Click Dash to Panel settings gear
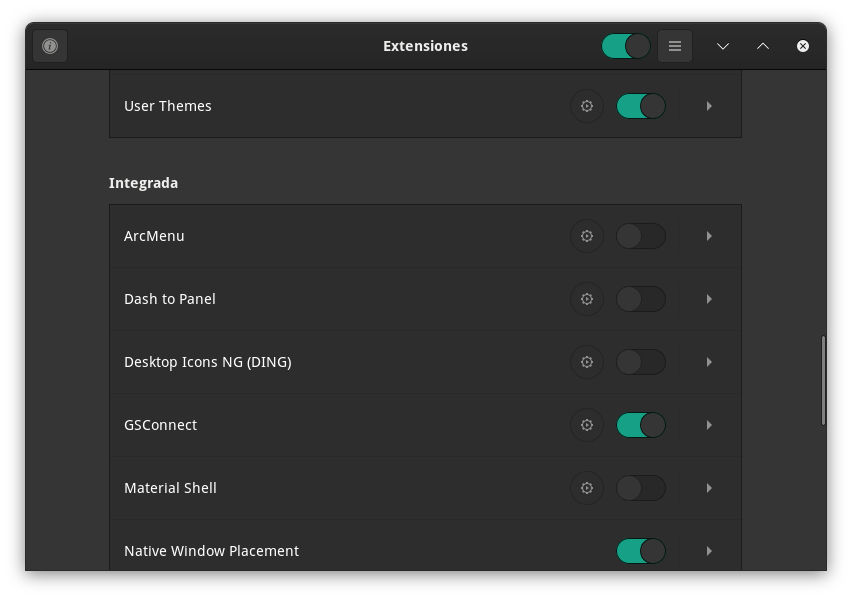 (x=587, y=299)
